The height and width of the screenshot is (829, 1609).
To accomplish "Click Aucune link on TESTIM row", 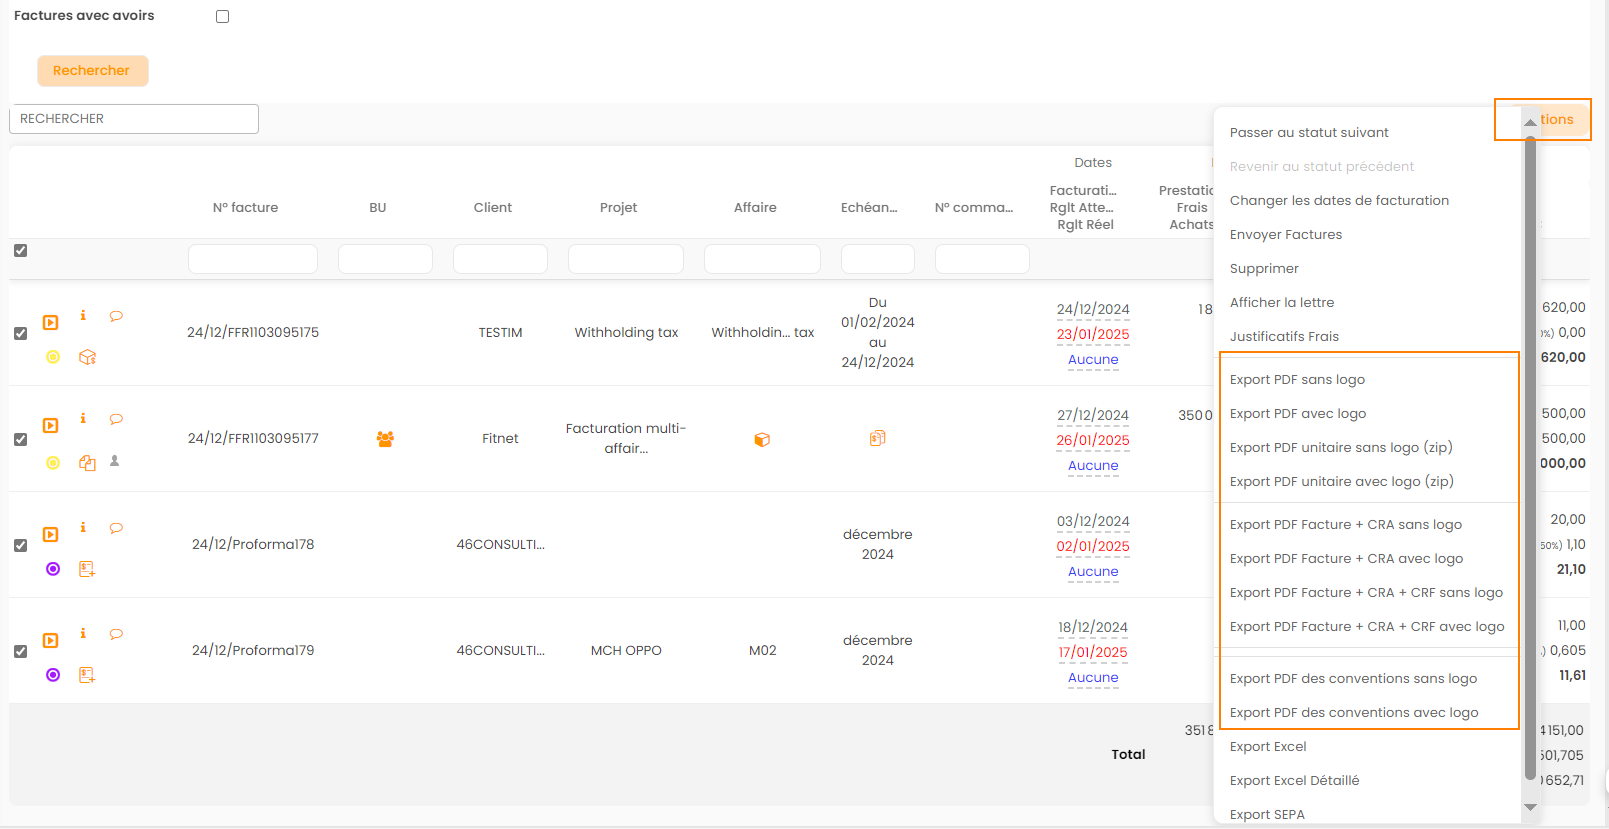I will [x=1093, y=360].
